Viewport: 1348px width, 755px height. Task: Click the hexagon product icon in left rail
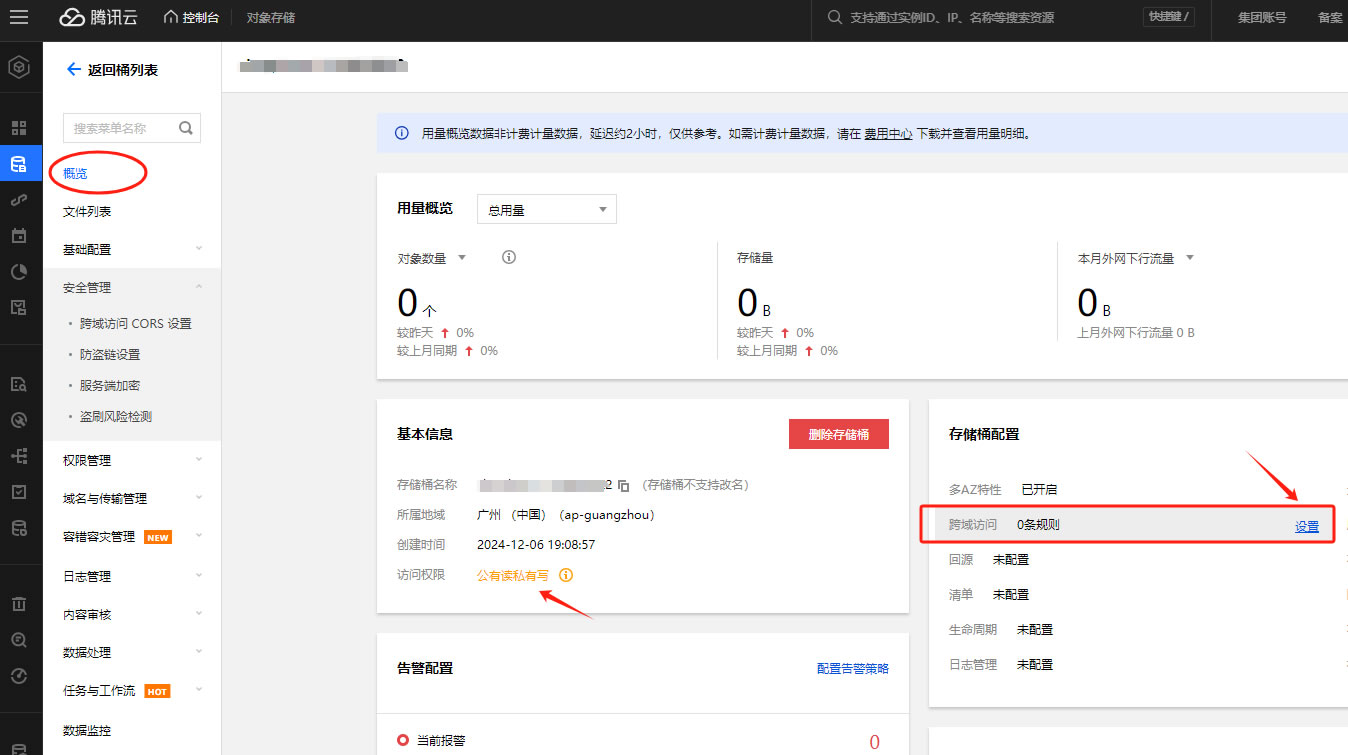pyautogui.click(x=19, y=68)
